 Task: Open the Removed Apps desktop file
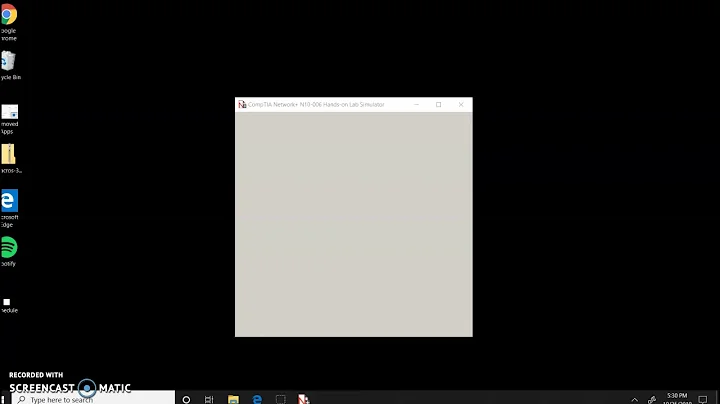click(9, 119)
